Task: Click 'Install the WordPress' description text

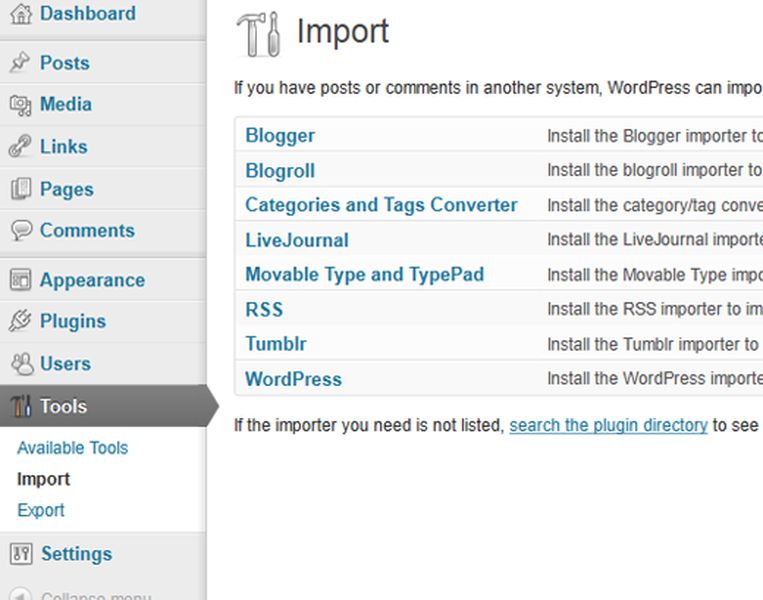Action: tap(655, 378)
